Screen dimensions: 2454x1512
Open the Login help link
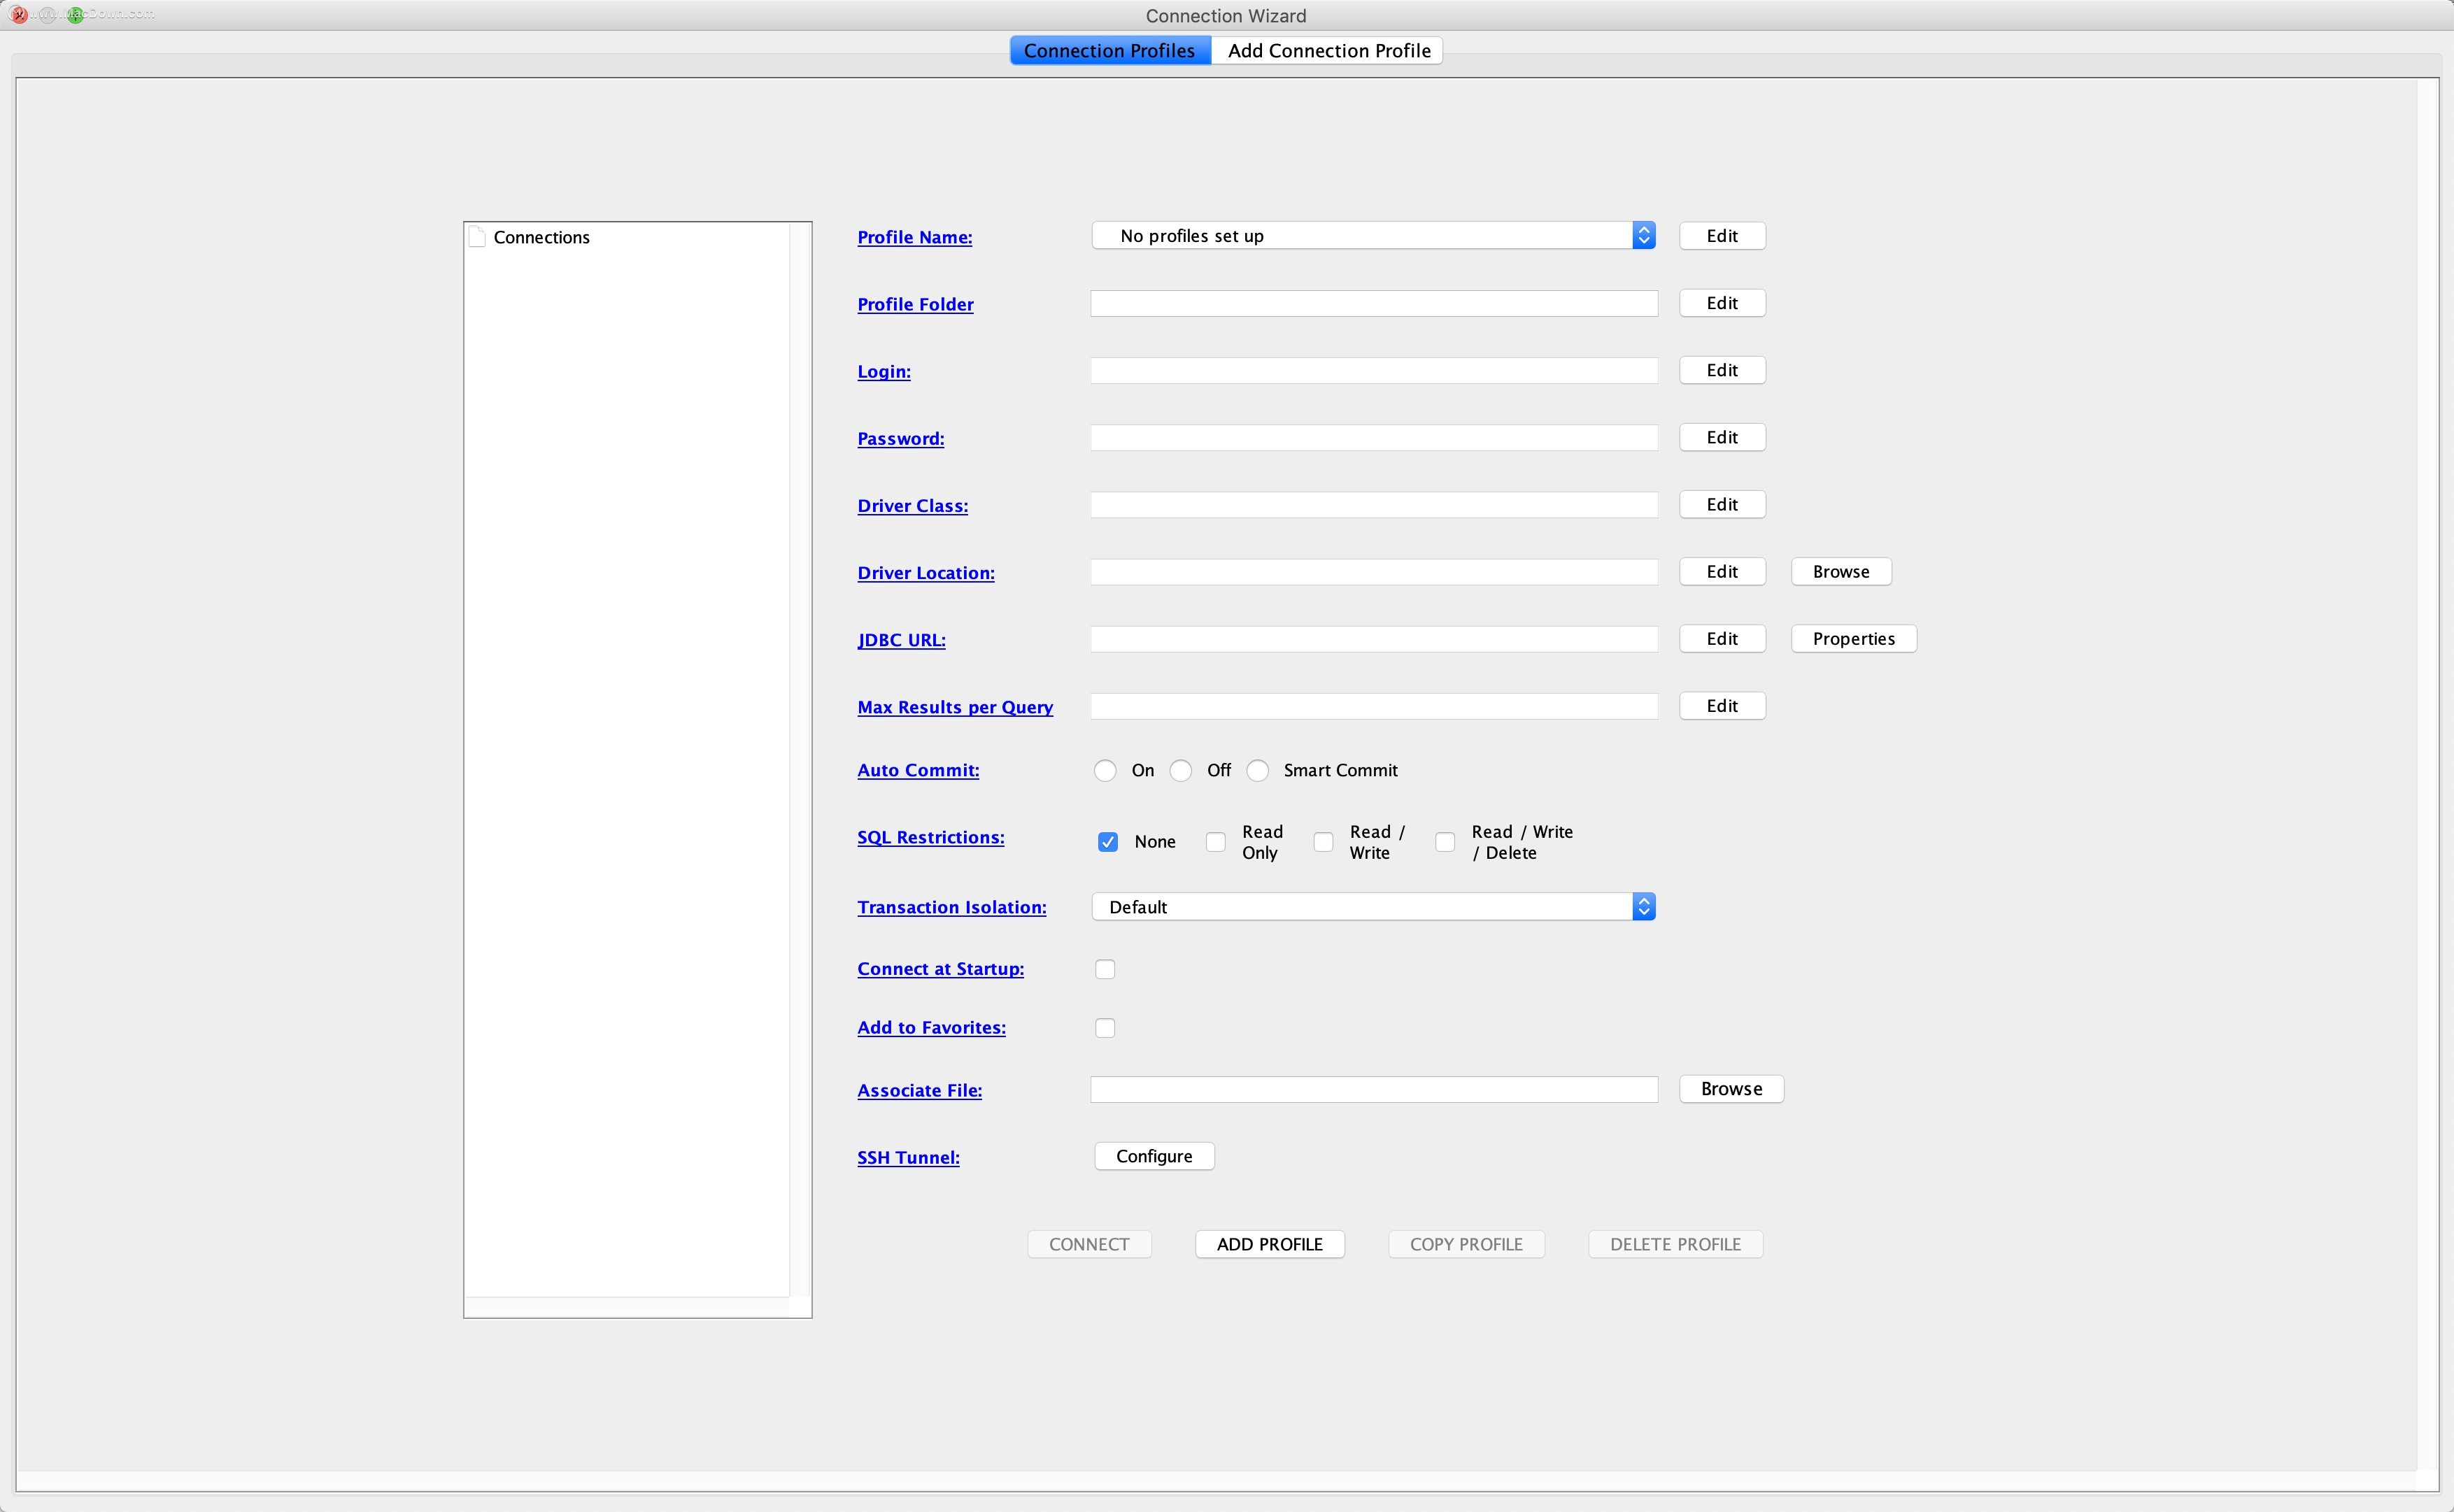point(884,371)
